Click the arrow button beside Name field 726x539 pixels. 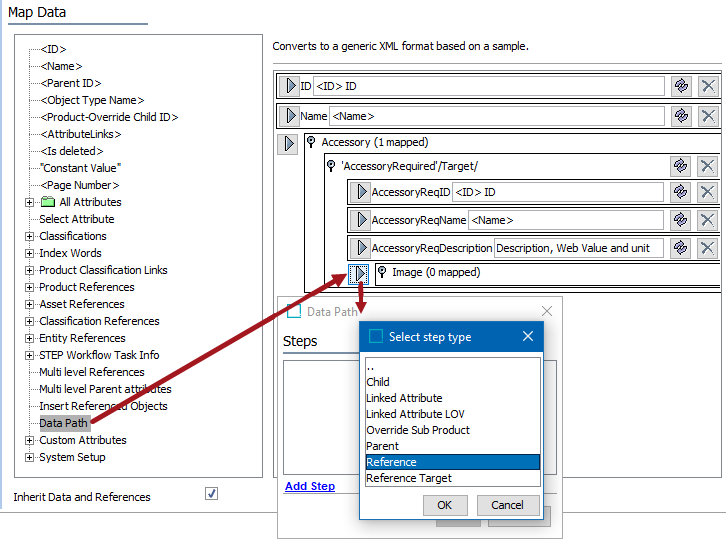(x=288, y=116)
